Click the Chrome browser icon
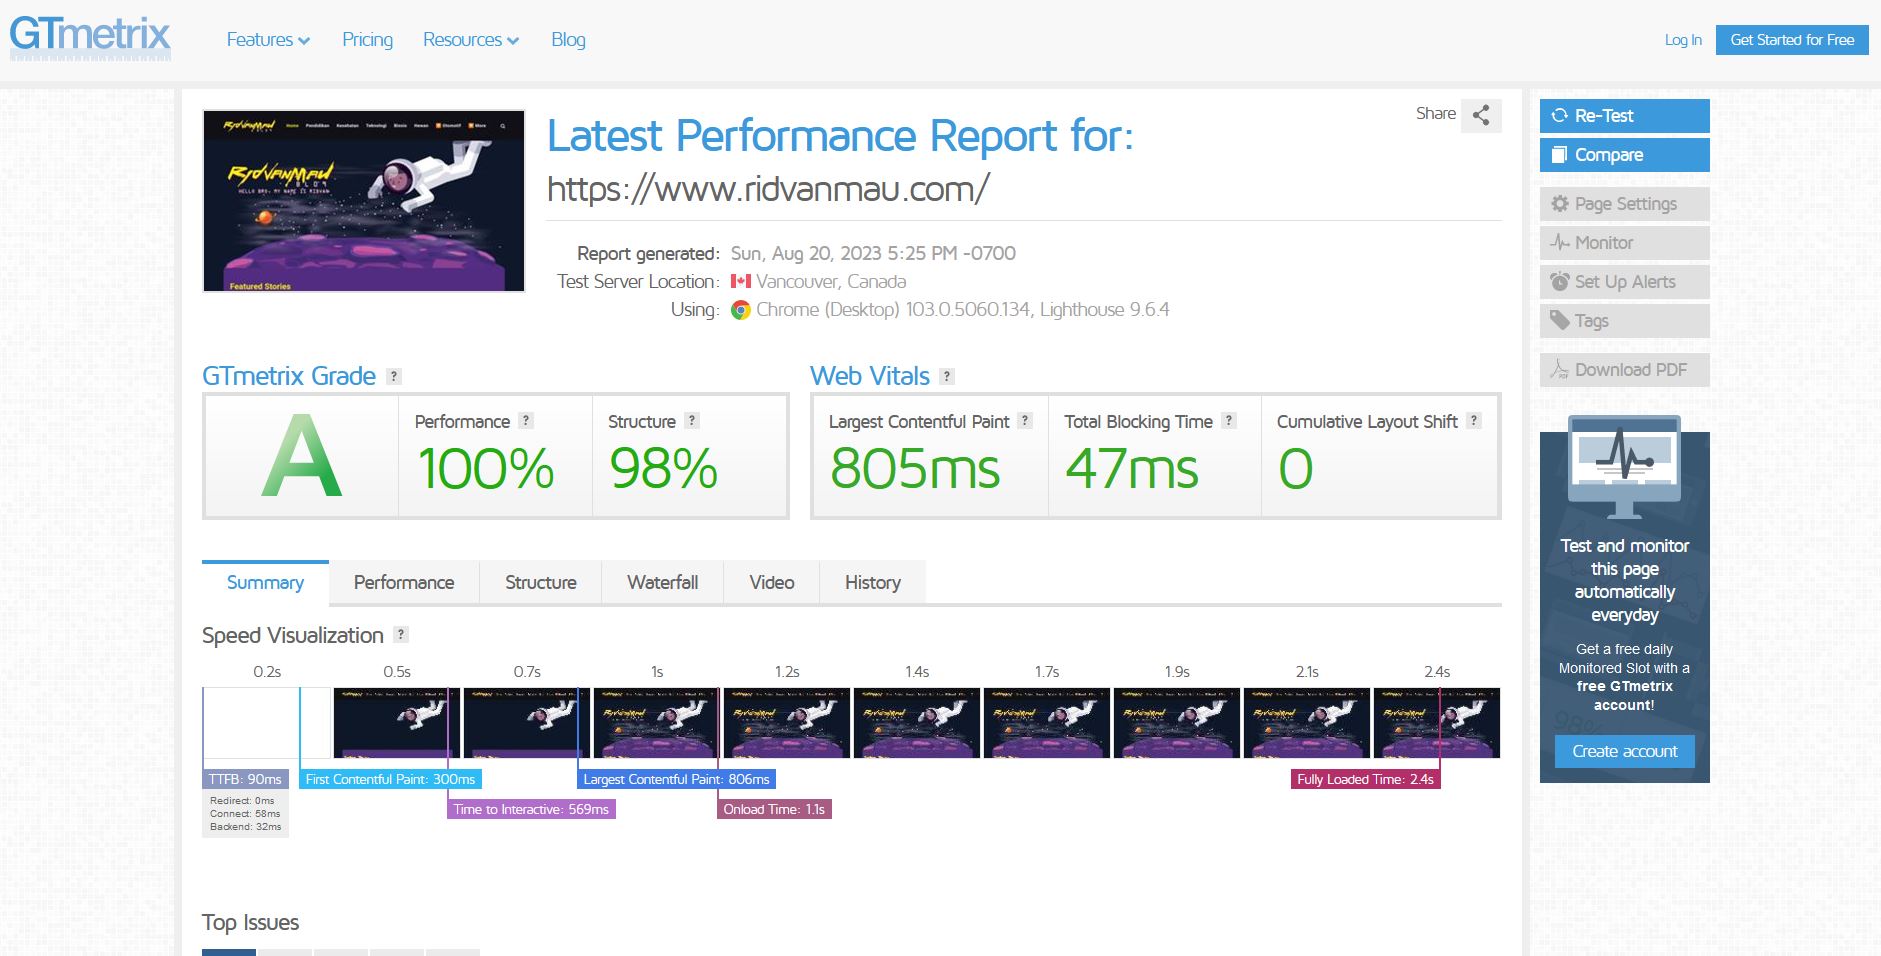The height and width of the screenshot is (956, 1881). tap(740, 310)
